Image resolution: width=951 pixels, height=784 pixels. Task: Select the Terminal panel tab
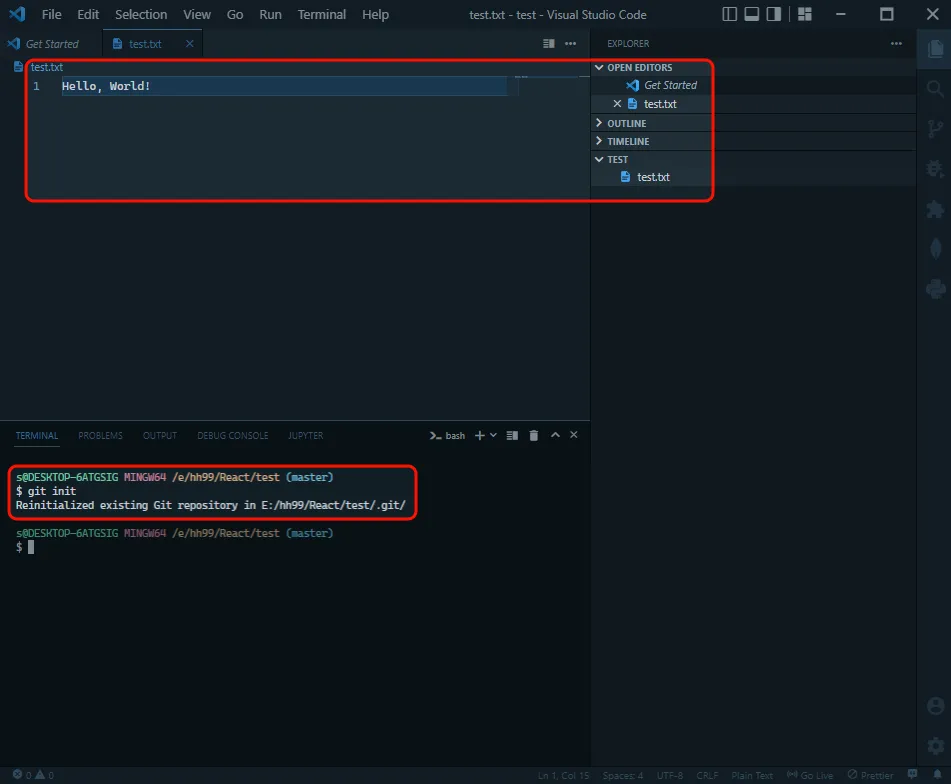(36, 435)
